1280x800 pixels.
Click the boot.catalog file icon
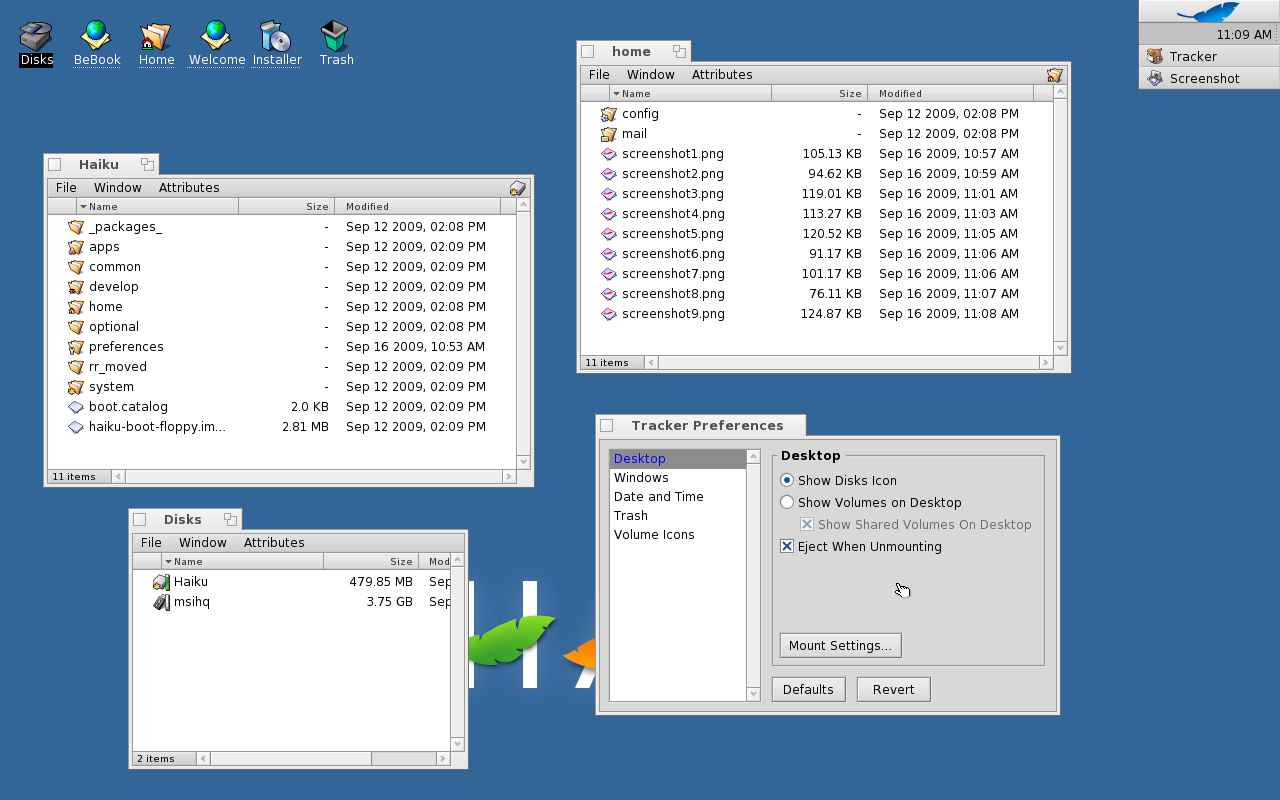76,407
